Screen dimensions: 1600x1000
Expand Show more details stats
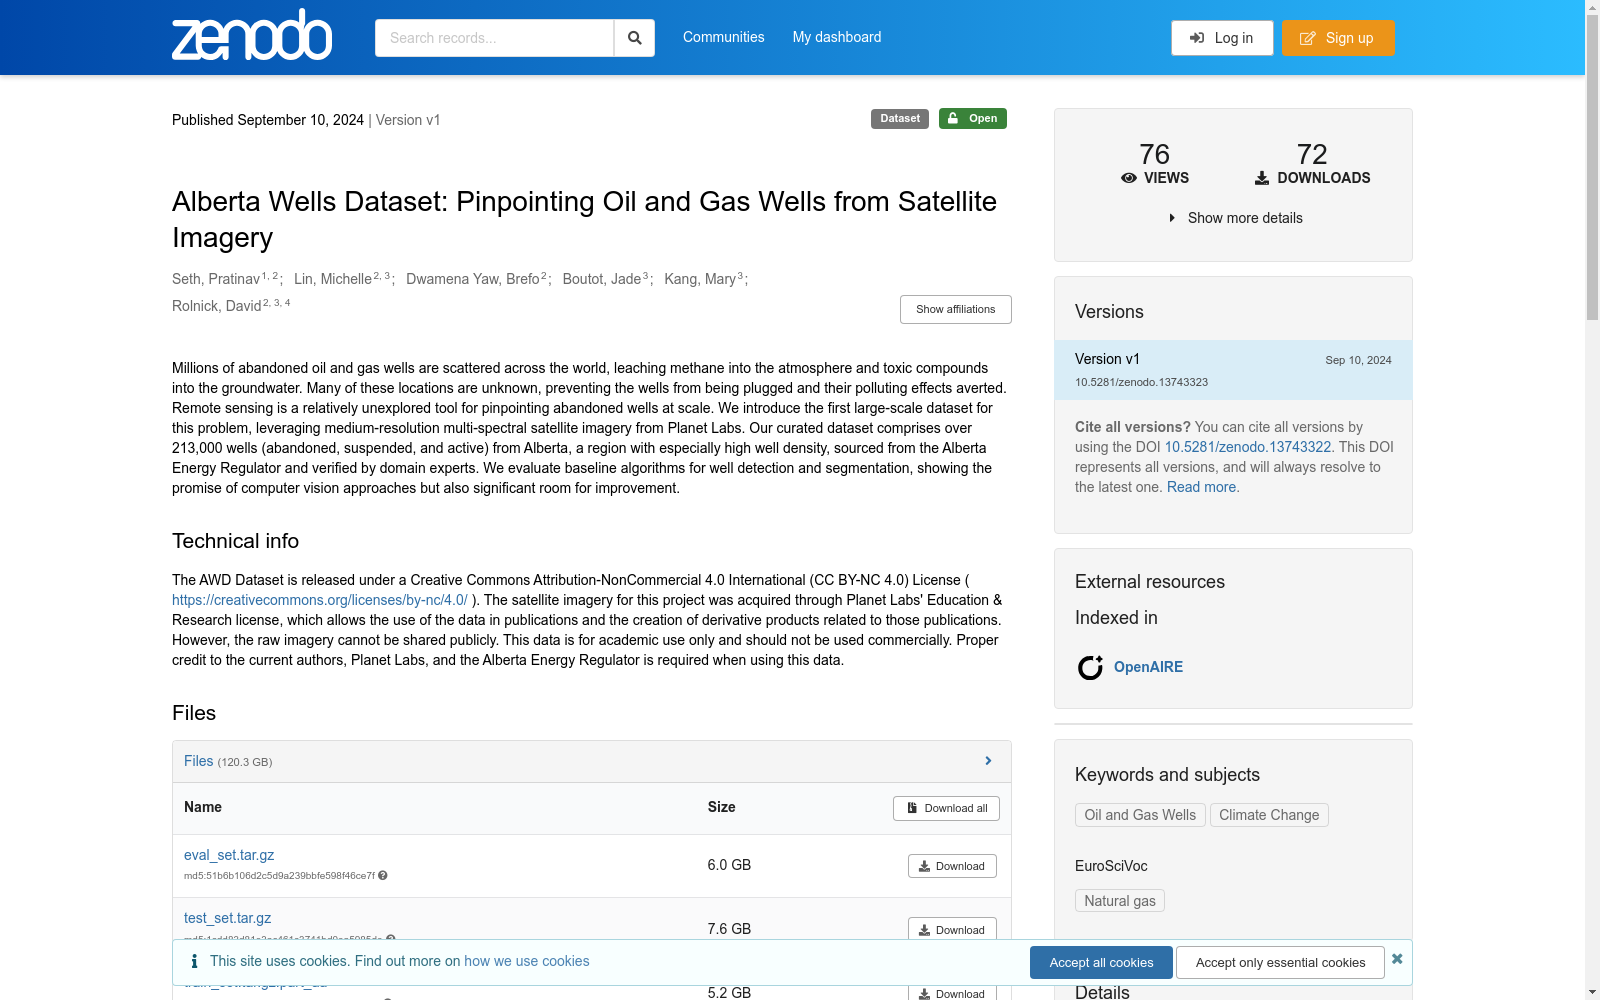click(1234, 218)
